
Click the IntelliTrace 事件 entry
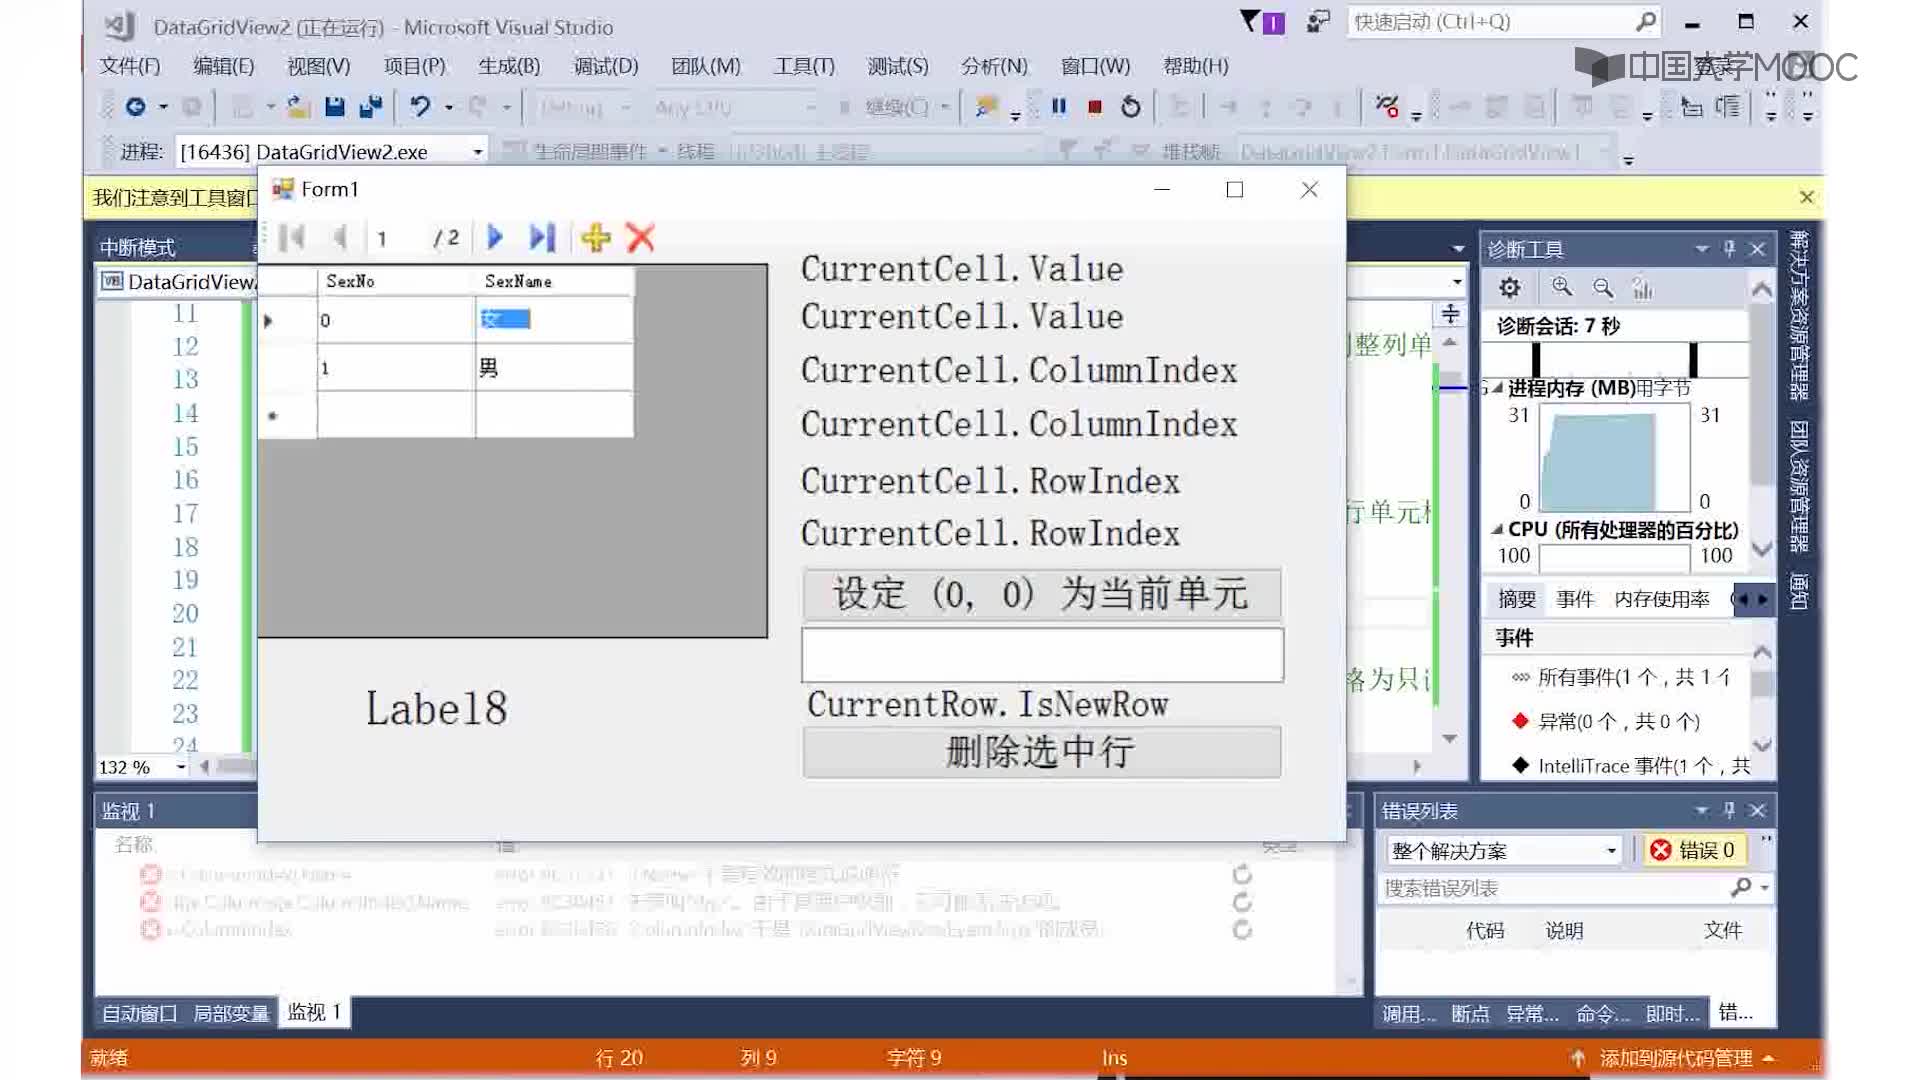(1632, 766)
